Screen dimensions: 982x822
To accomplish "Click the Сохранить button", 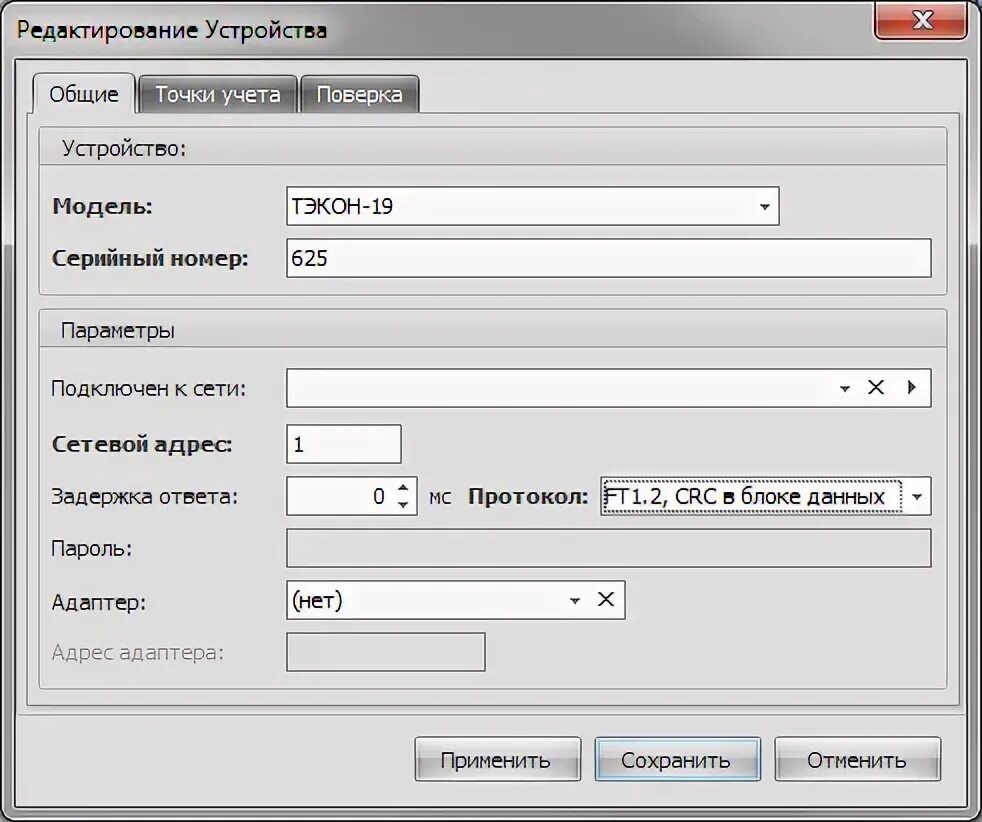I will click(678, 759).
